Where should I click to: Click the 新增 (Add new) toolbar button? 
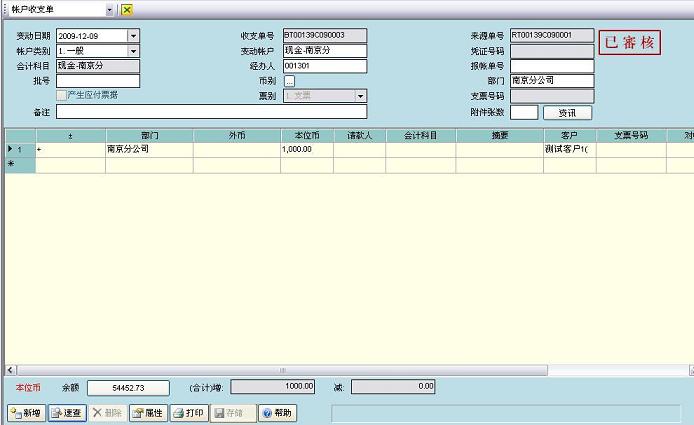(26, 412)
